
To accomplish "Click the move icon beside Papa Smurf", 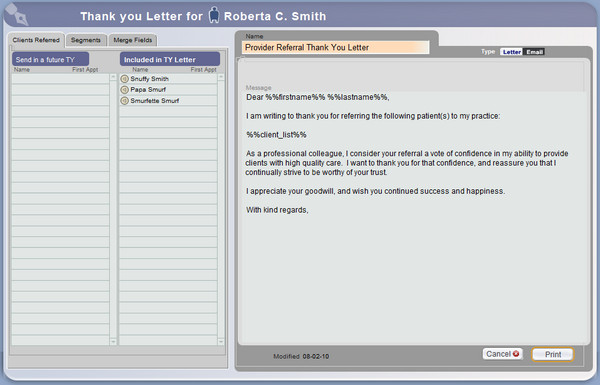I will [124, 90].
